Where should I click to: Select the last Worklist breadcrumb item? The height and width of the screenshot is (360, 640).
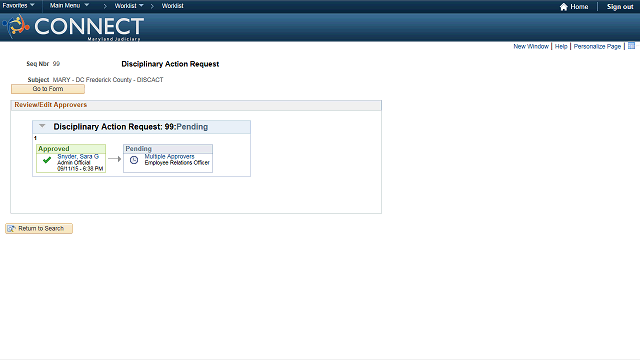pyautogui.click(x=172, y=6)
